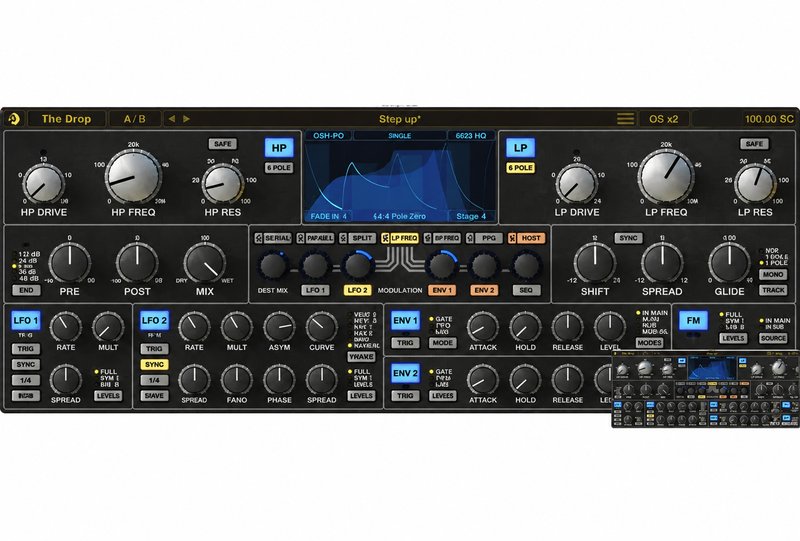Click the SOURCE button in the FM section
This screenshot has height=541, width=800.
pyautogui.click(x=773, y=338)
